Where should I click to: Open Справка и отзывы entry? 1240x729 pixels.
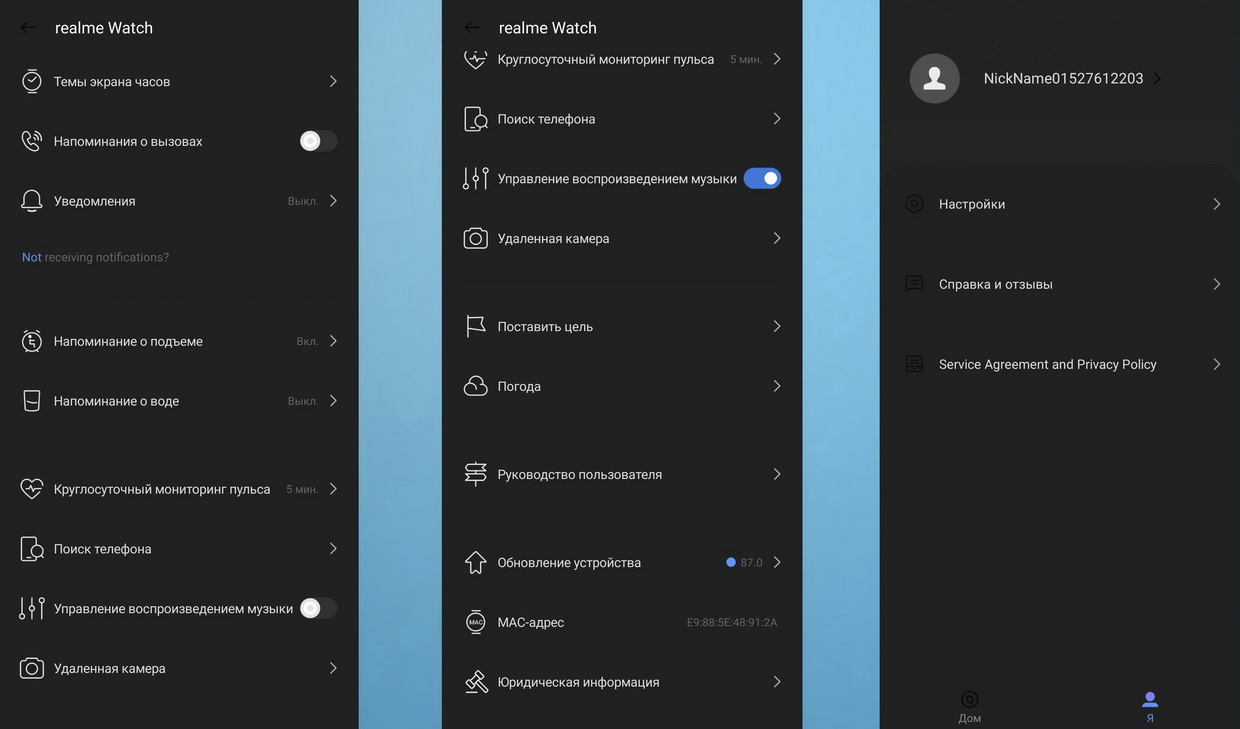click(1062, 284)
